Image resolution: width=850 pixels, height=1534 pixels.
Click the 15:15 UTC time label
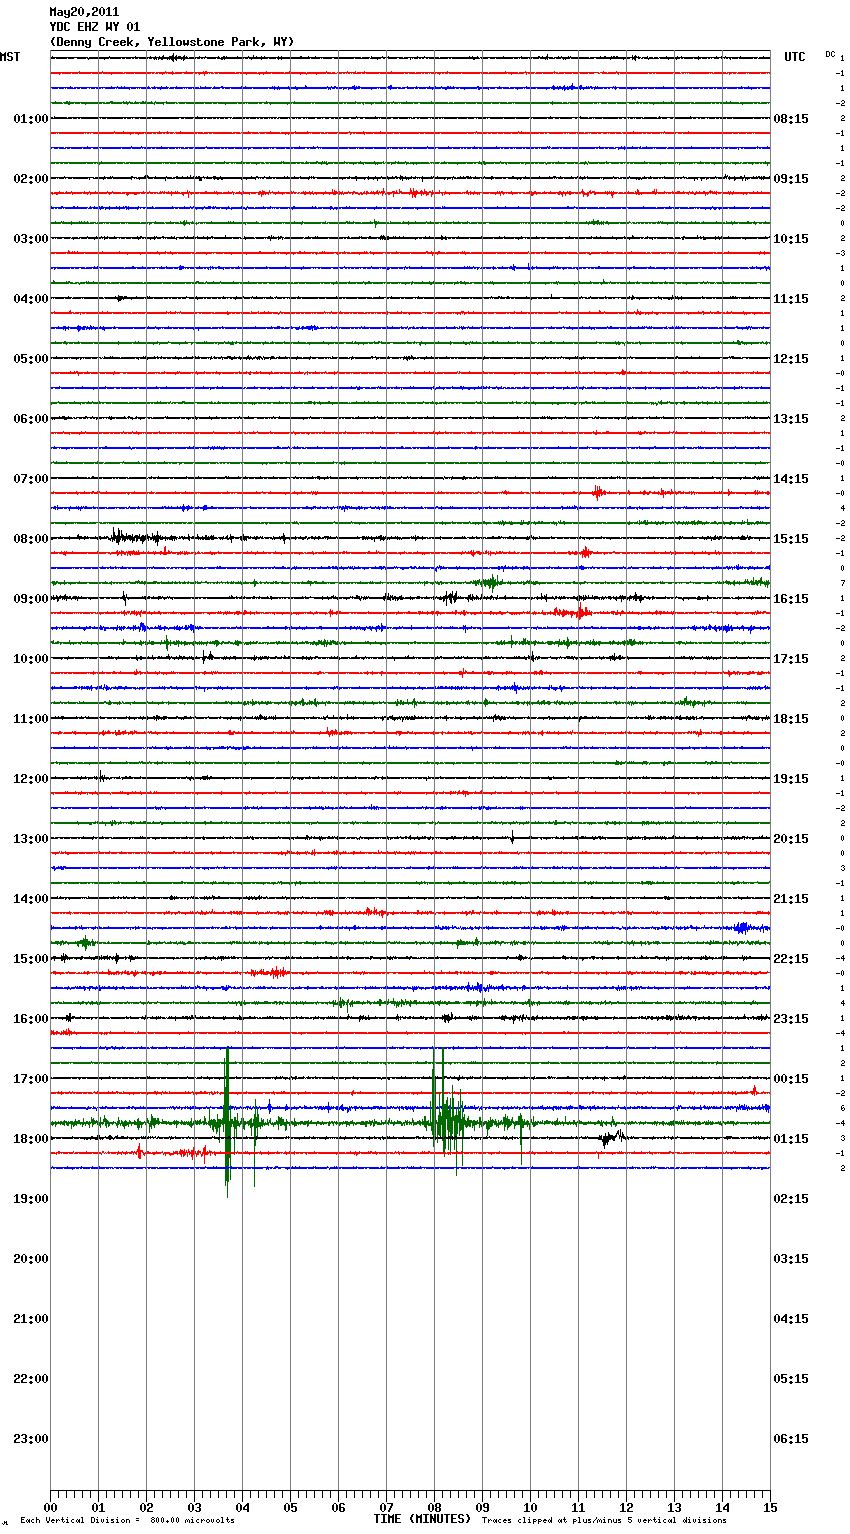[791, 539]
